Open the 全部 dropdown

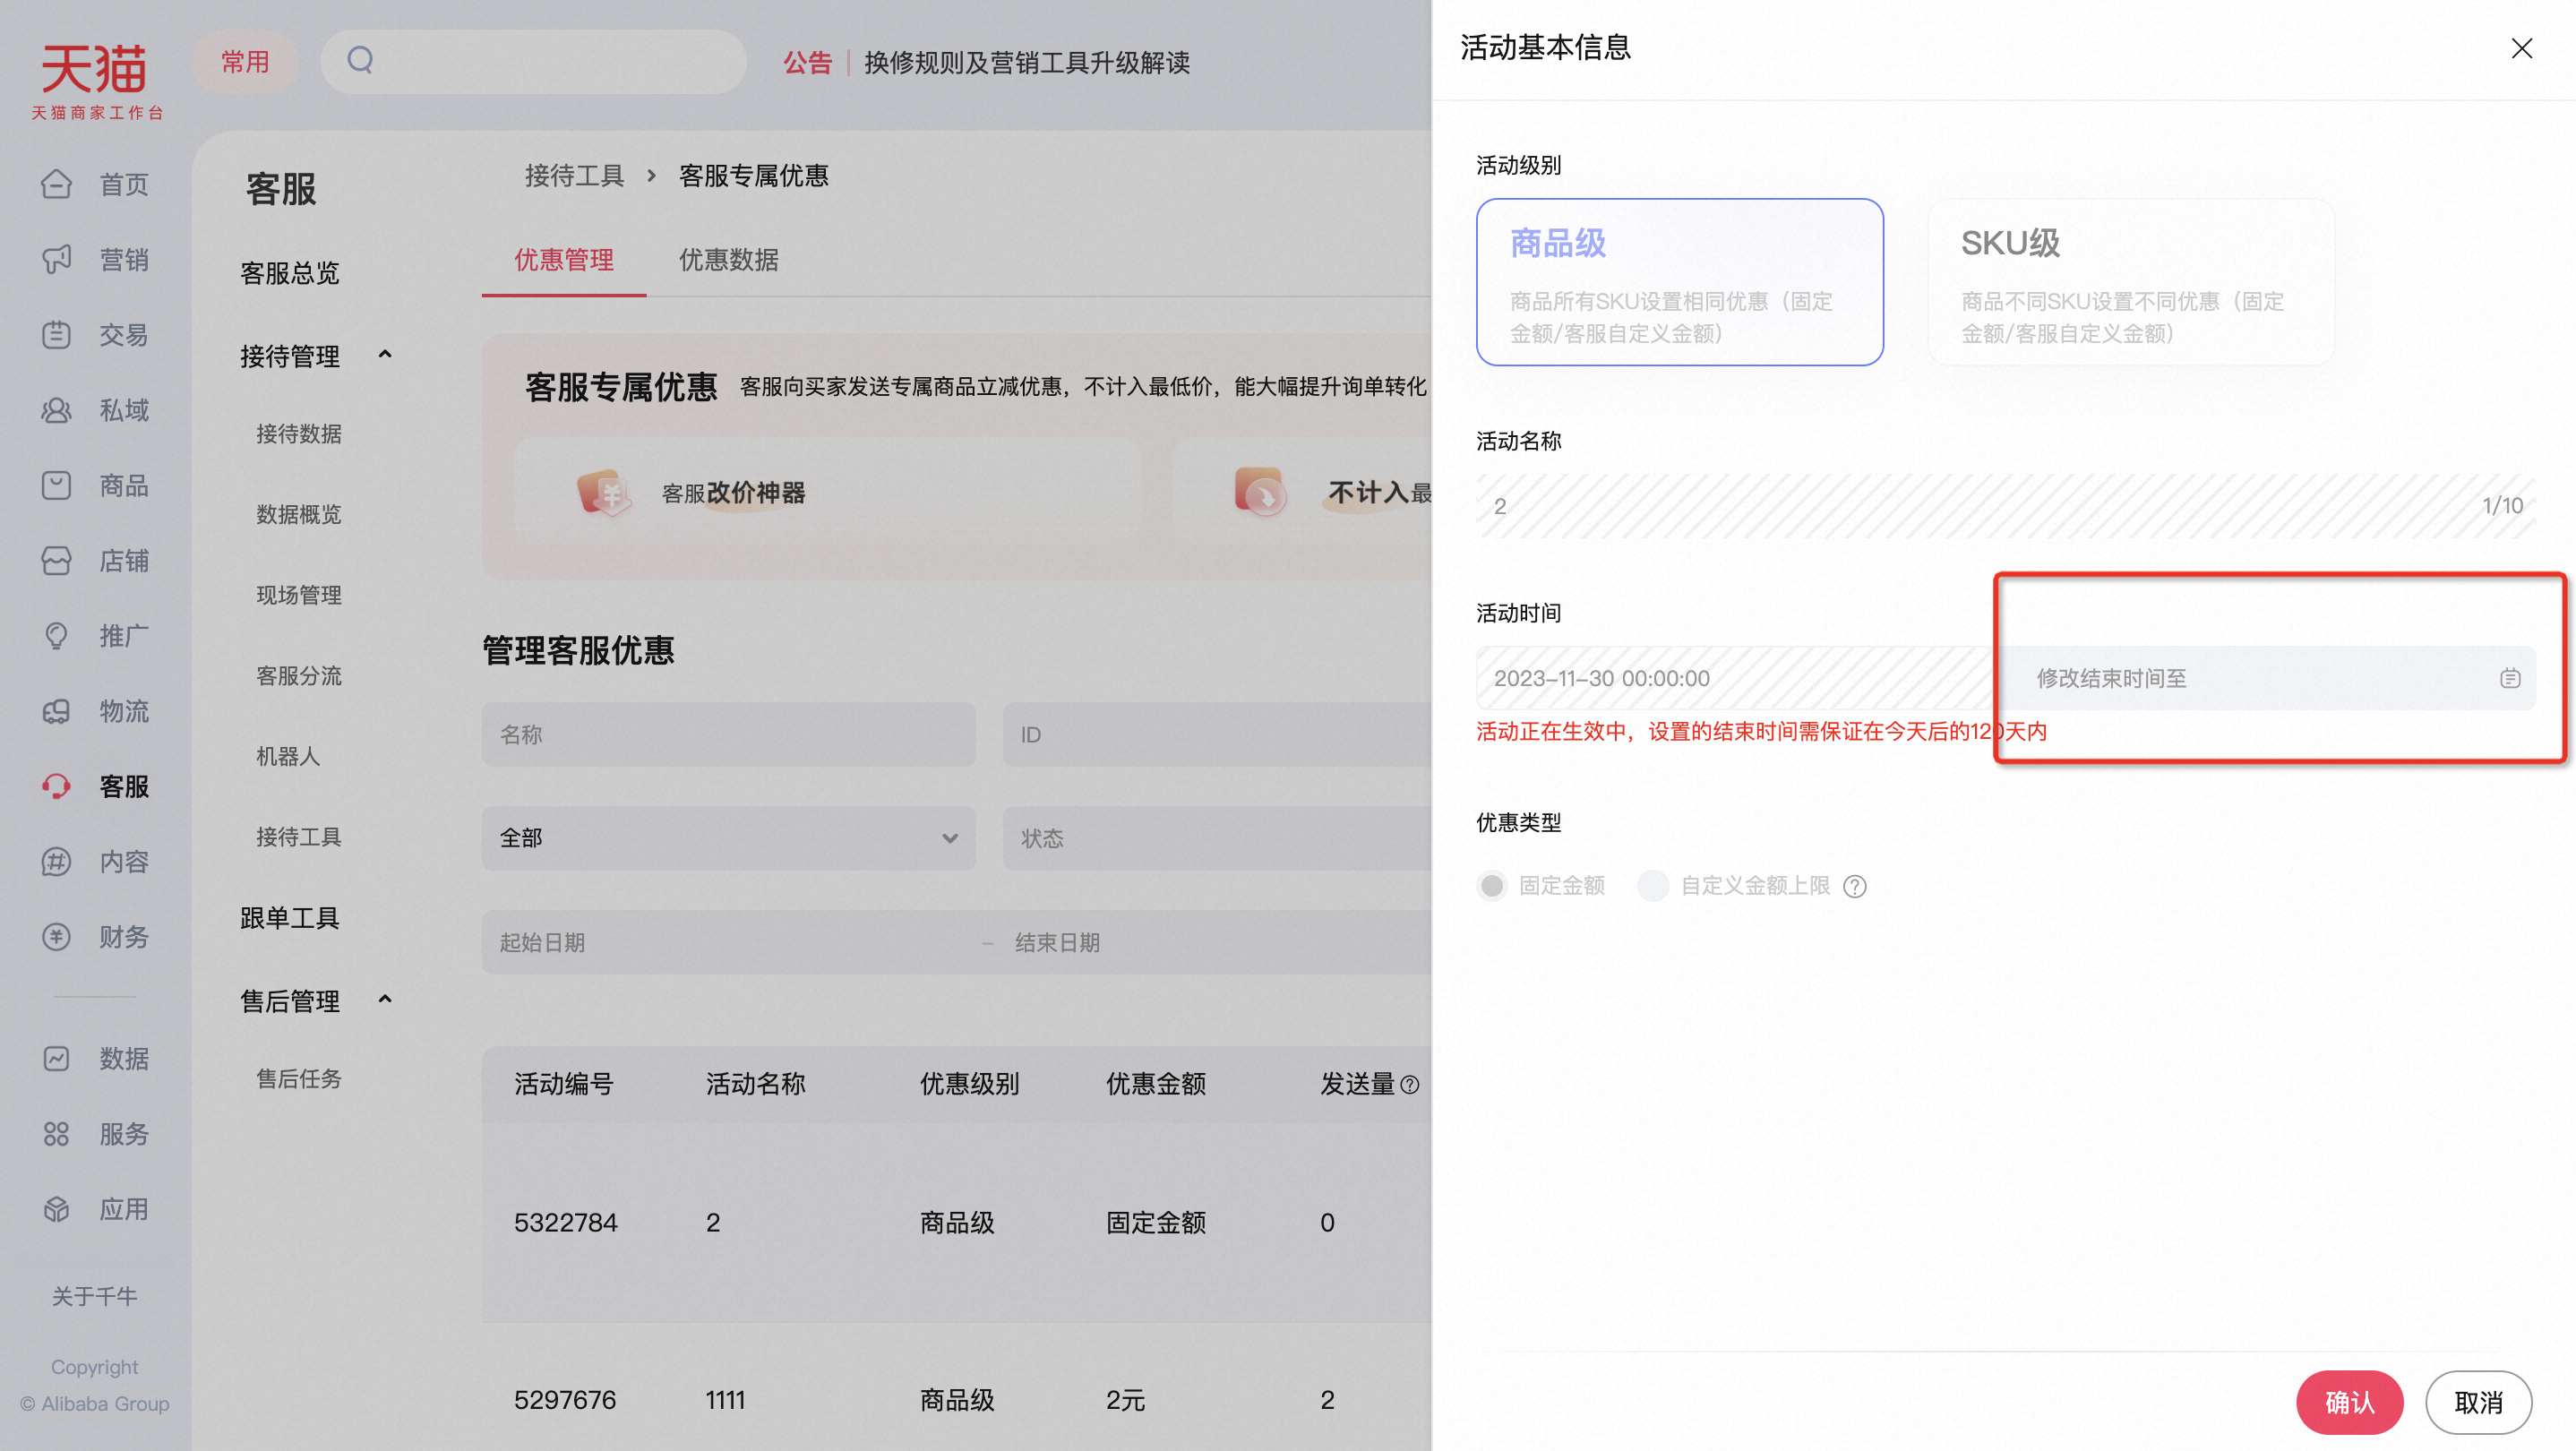[x=728, y=838]
